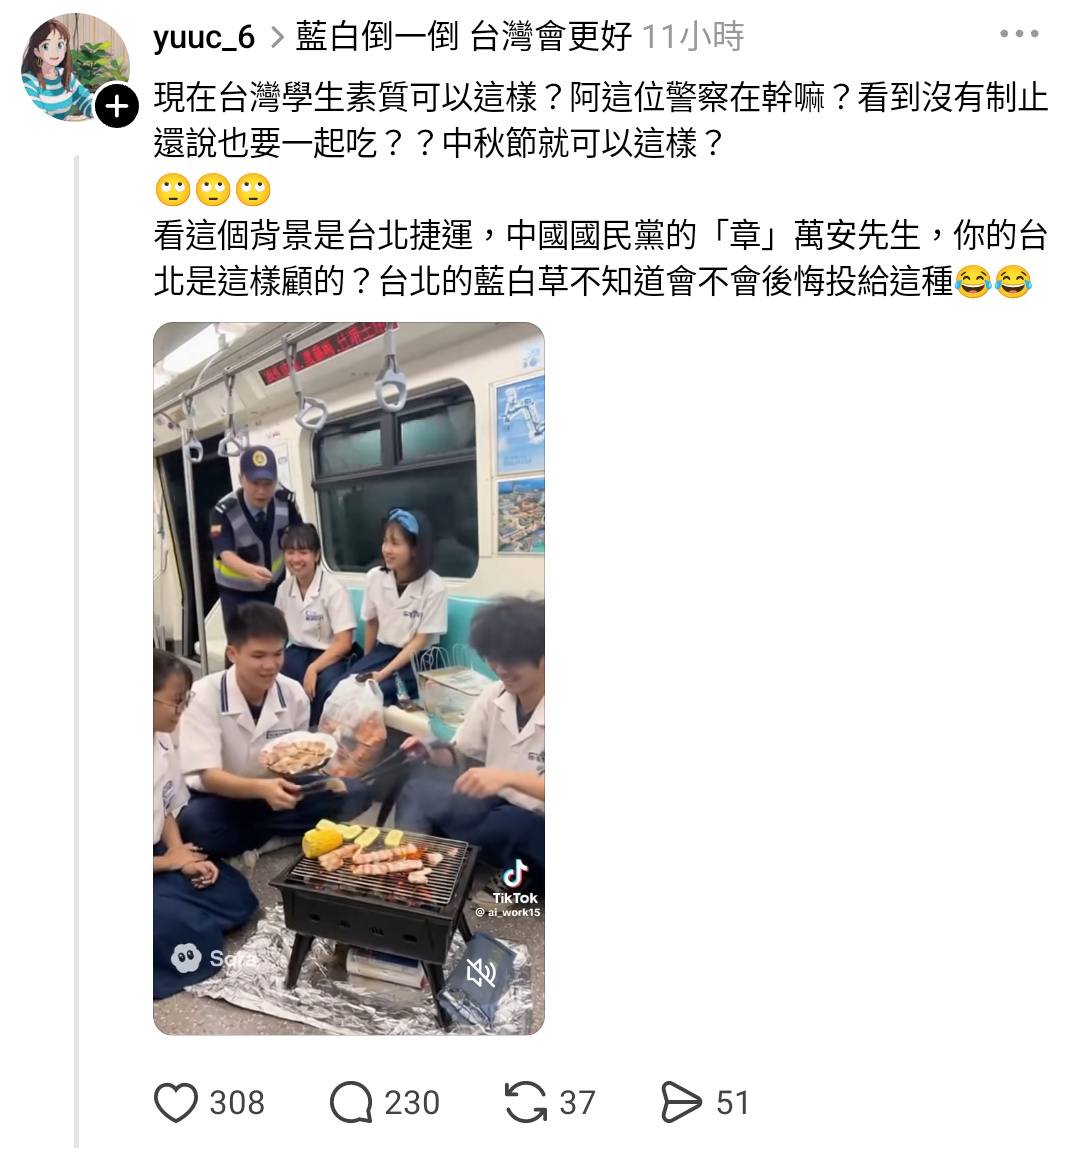The width and height of the screenshot is (1080, 1153).
Task: Click the @ai_work15 TikTok handle
Action: 507,913
